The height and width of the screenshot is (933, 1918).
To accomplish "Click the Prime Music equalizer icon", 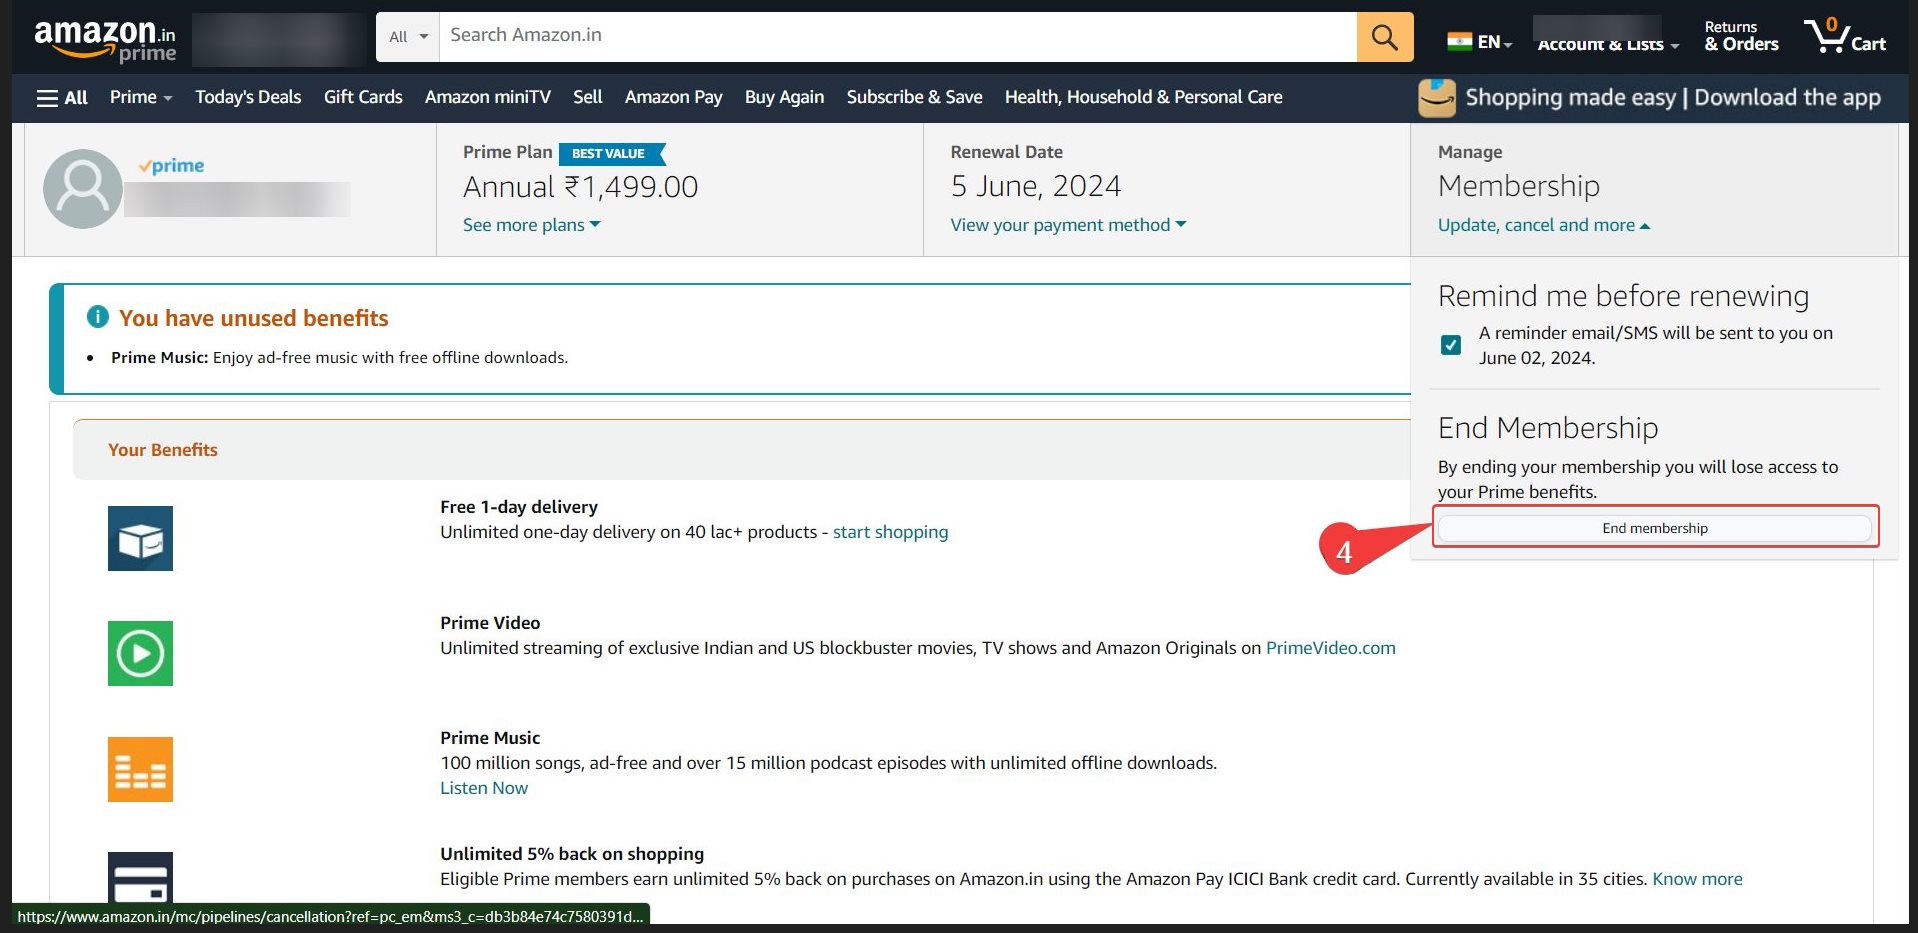I will (140, 769).
